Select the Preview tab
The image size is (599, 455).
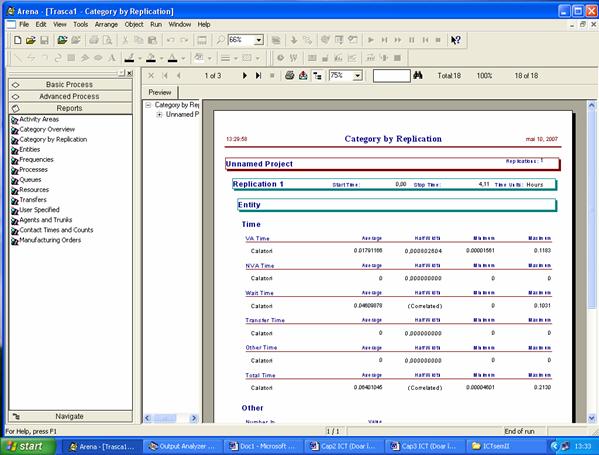click(160, 92)
